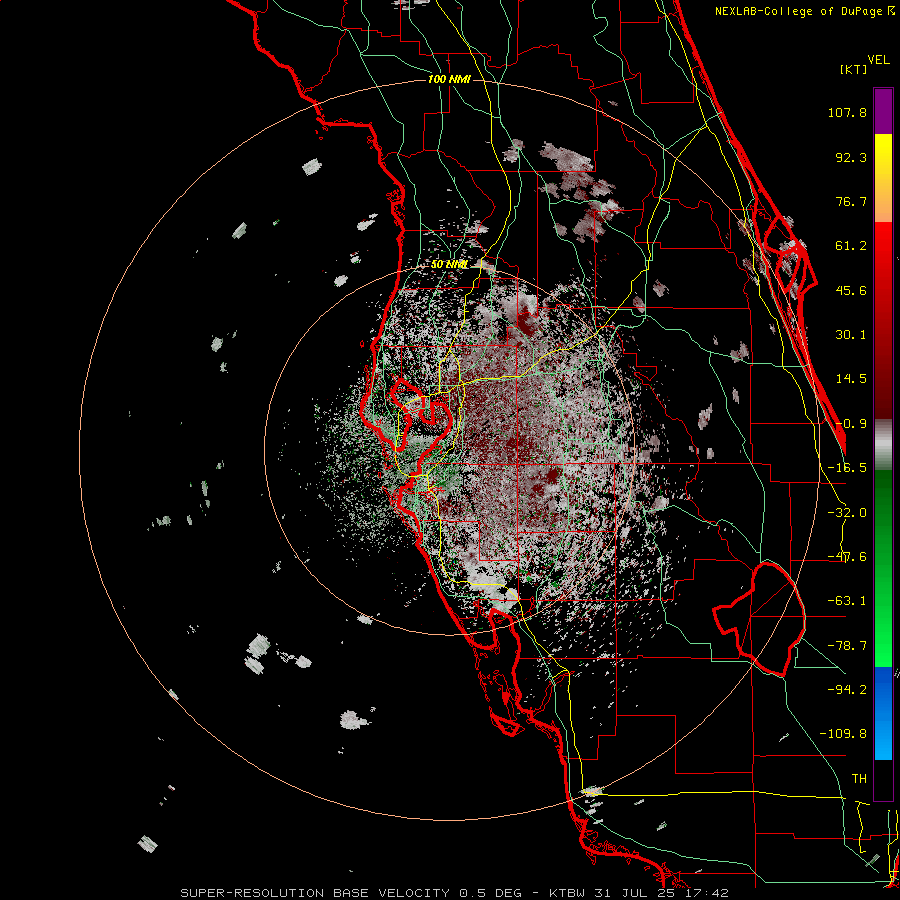Click the yellow-orange segment of color bar
Image resolution: width=900 pixels, height=900 pixels.
pyautogui.click(x=883, y=178)
